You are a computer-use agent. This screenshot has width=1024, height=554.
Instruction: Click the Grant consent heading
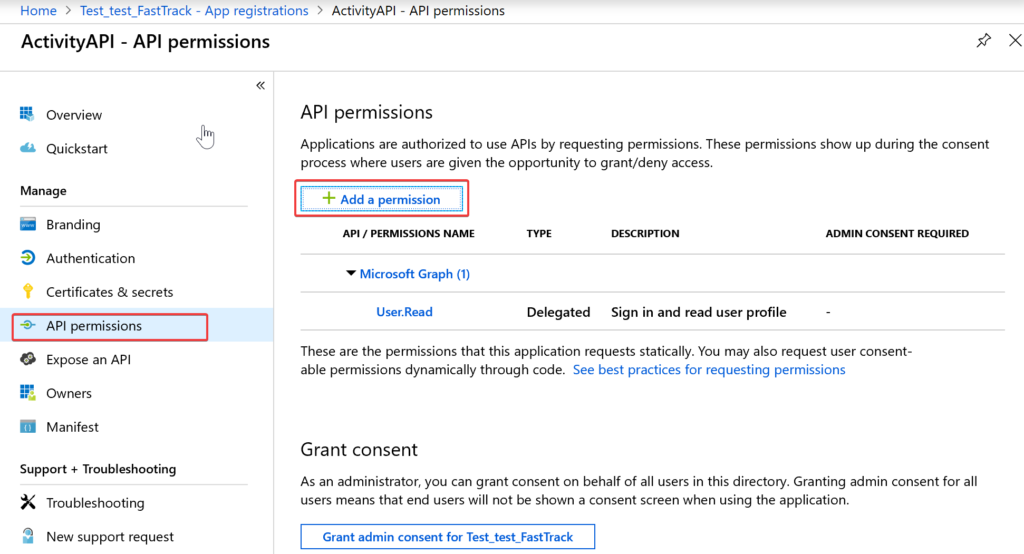(359, 449)
